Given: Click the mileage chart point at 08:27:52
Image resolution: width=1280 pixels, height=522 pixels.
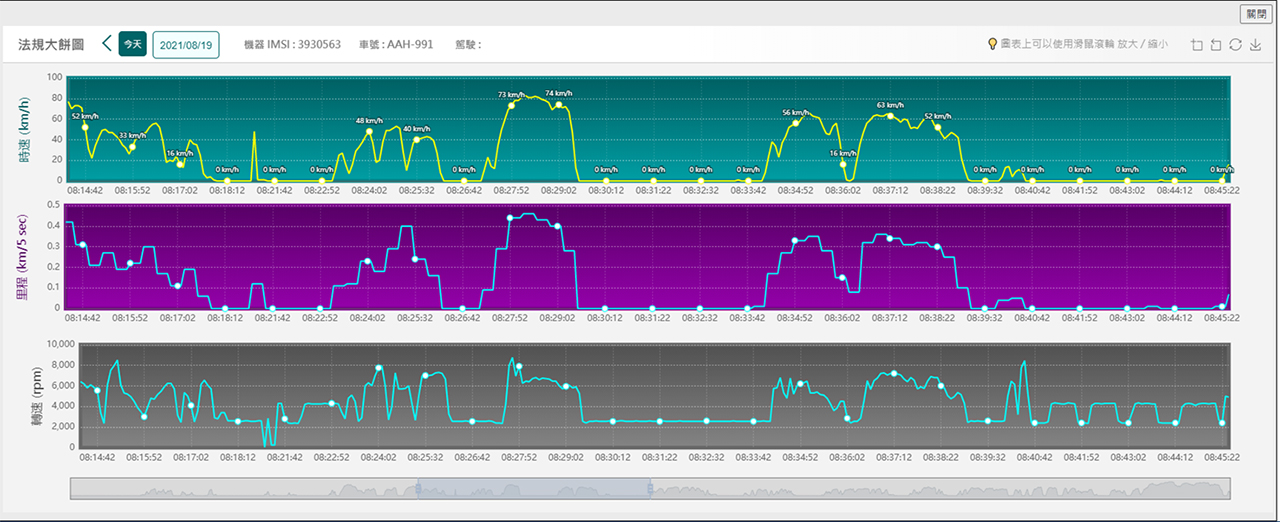Looking at the screenshot, I should click(x=510, y=217).
